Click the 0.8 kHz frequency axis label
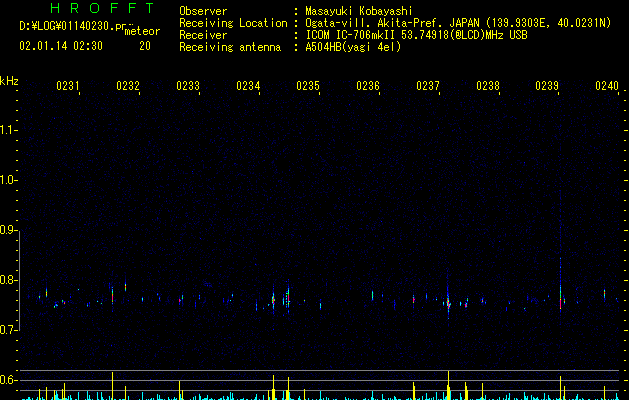 pyautogui.click(x=8, y=280)
